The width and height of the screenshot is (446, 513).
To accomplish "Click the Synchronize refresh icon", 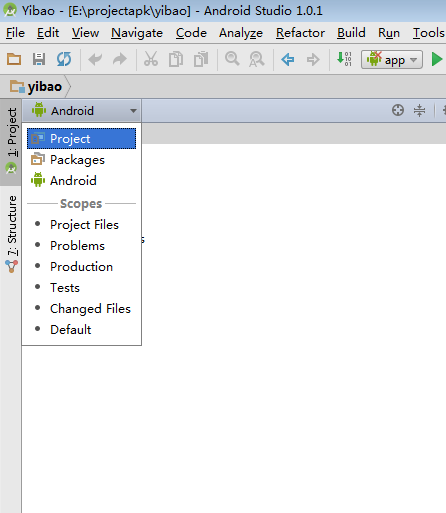I will point(64,59).
